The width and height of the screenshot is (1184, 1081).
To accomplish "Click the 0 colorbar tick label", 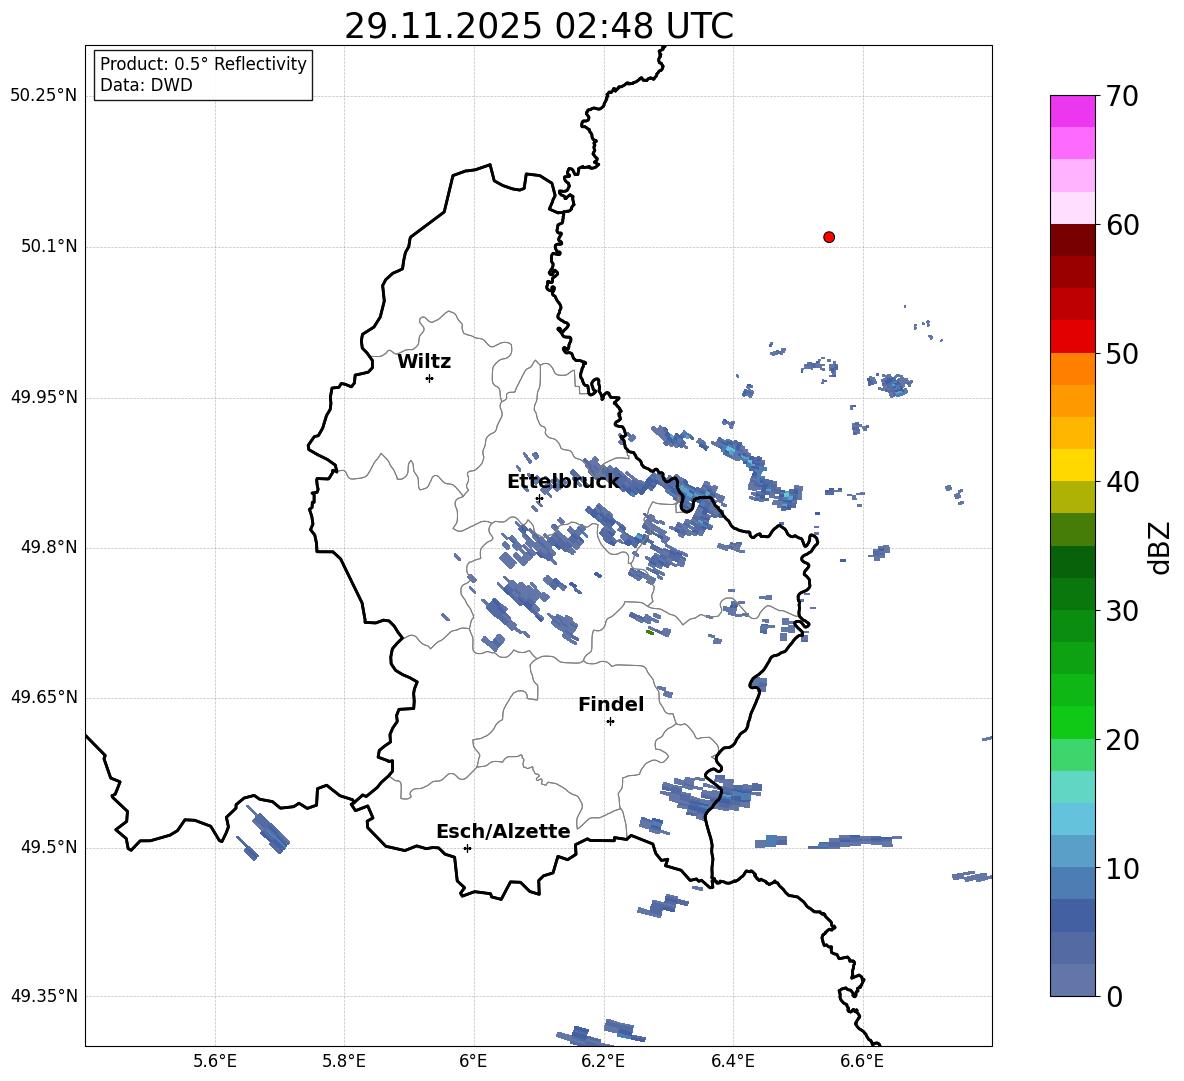I will tap(1115, 996).
